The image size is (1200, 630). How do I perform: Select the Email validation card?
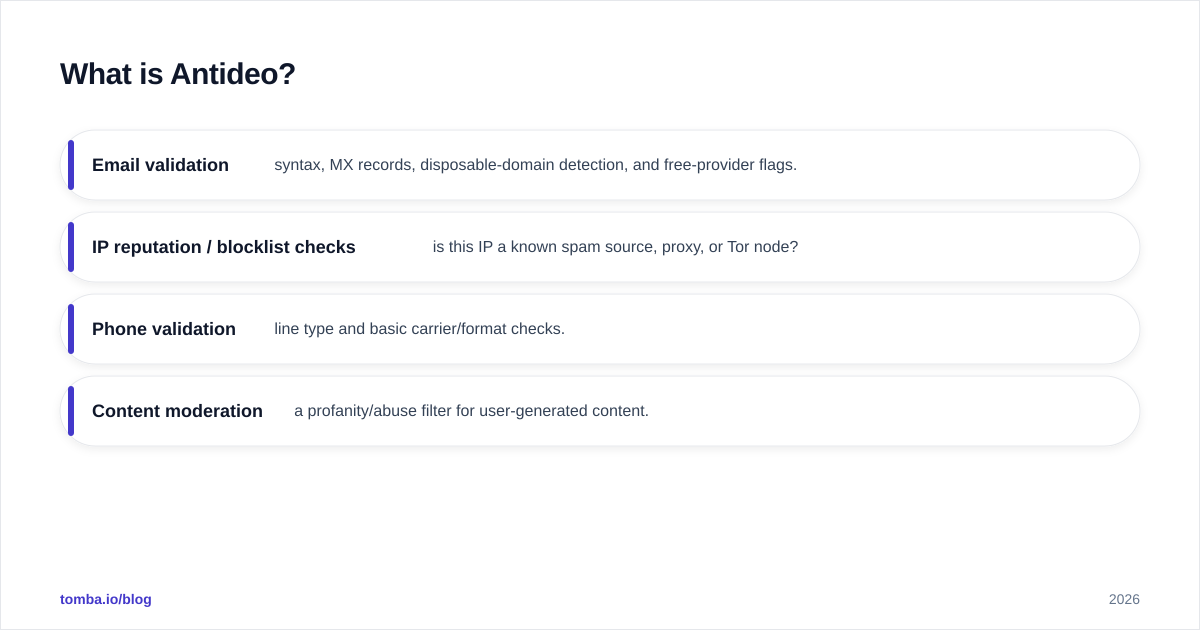(600, 165)
